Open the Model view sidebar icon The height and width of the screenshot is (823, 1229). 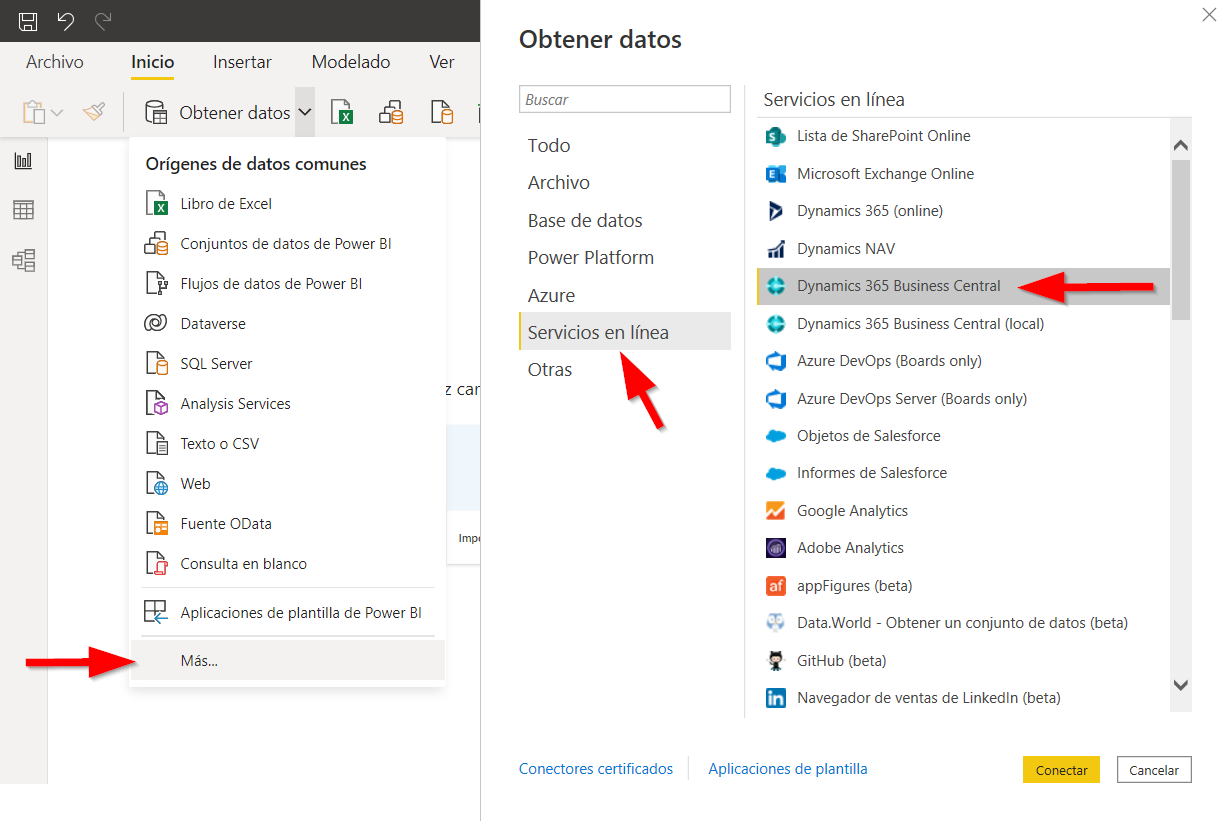pos(23,261)
